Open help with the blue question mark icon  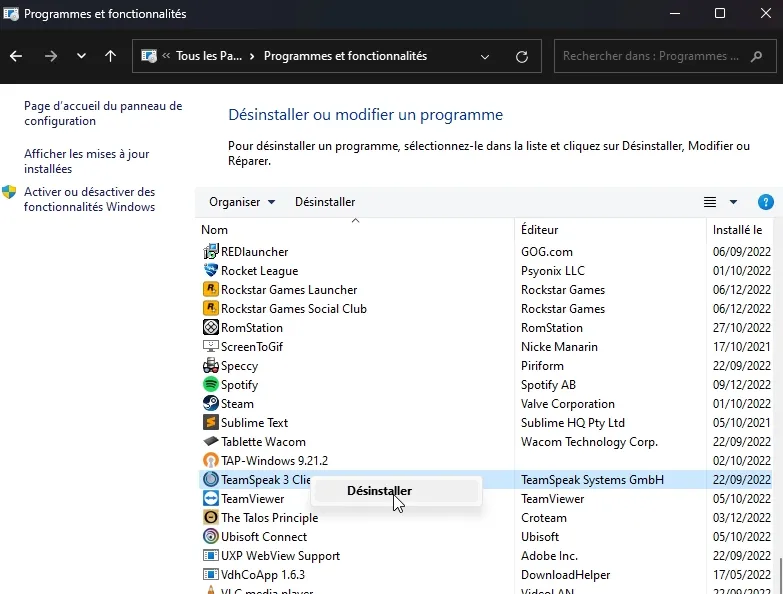(x=766, y=202)
